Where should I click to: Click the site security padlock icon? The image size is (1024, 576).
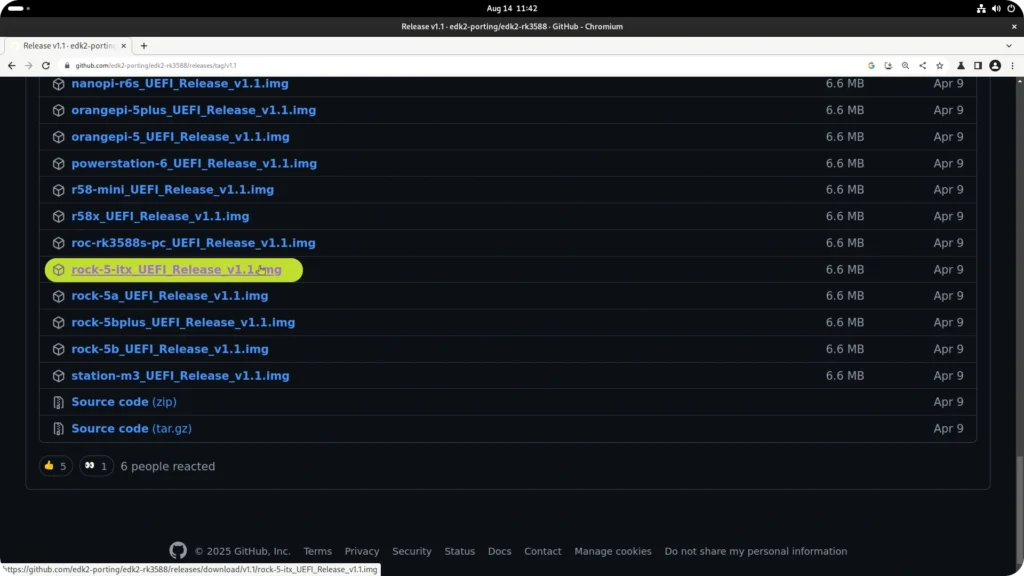[67, 65]
